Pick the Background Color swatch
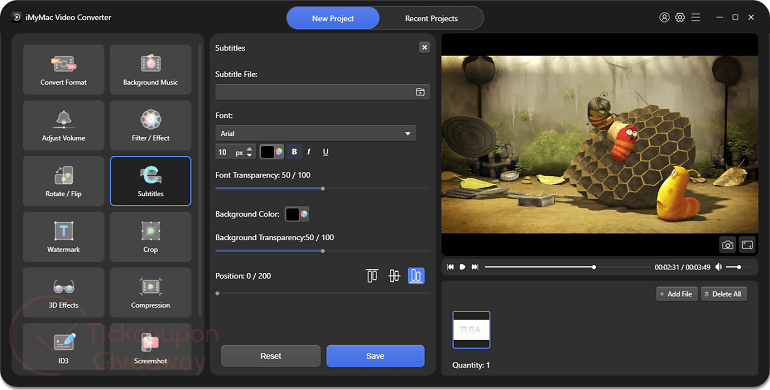Image resolution: width=770 pixels, height=390 pixels. point(297,214)
